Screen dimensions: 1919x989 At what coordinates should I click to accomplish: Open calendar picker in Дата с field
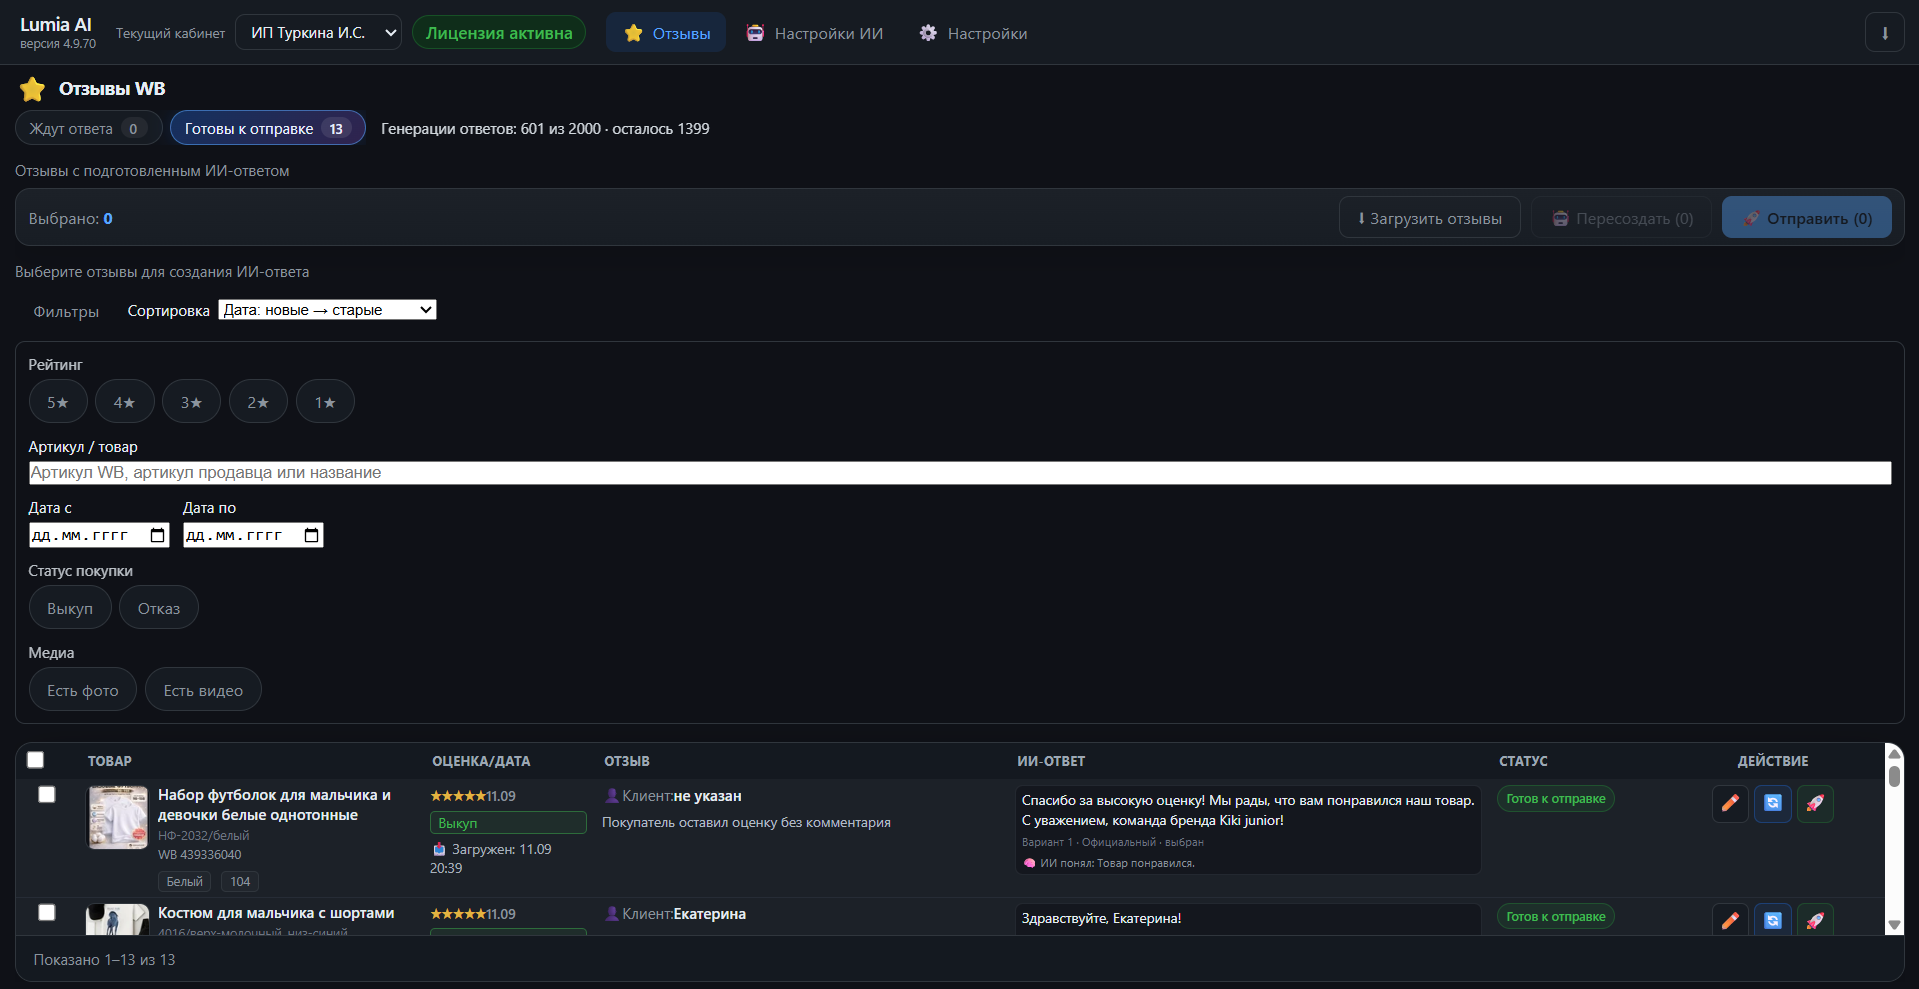(x=158, y=535)
